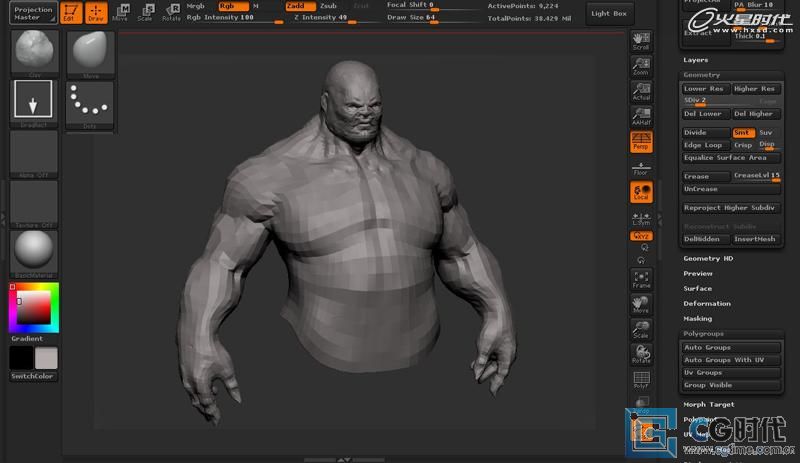Viewport: 800px width, 463px height.
Task: Expand the Masking section
Action: pyautogui.click(x=697, y=319)
